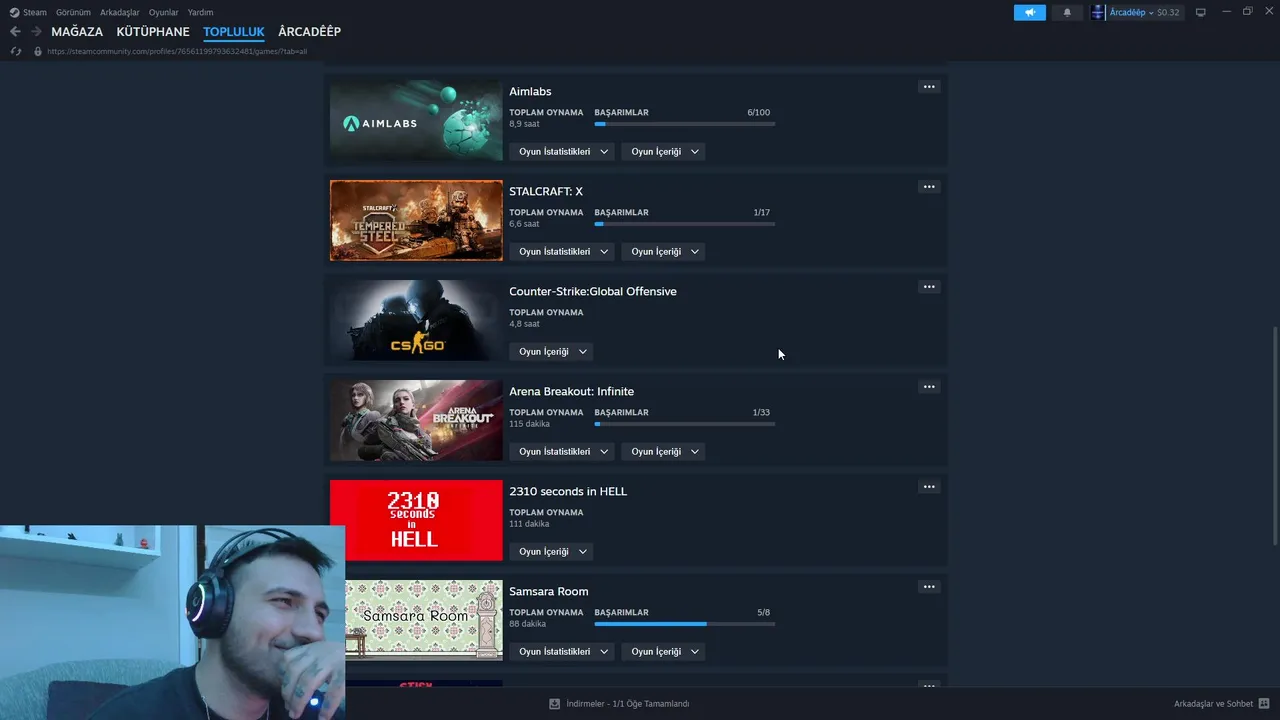Open the STALCRAFT: X title link

coord(546,191)
